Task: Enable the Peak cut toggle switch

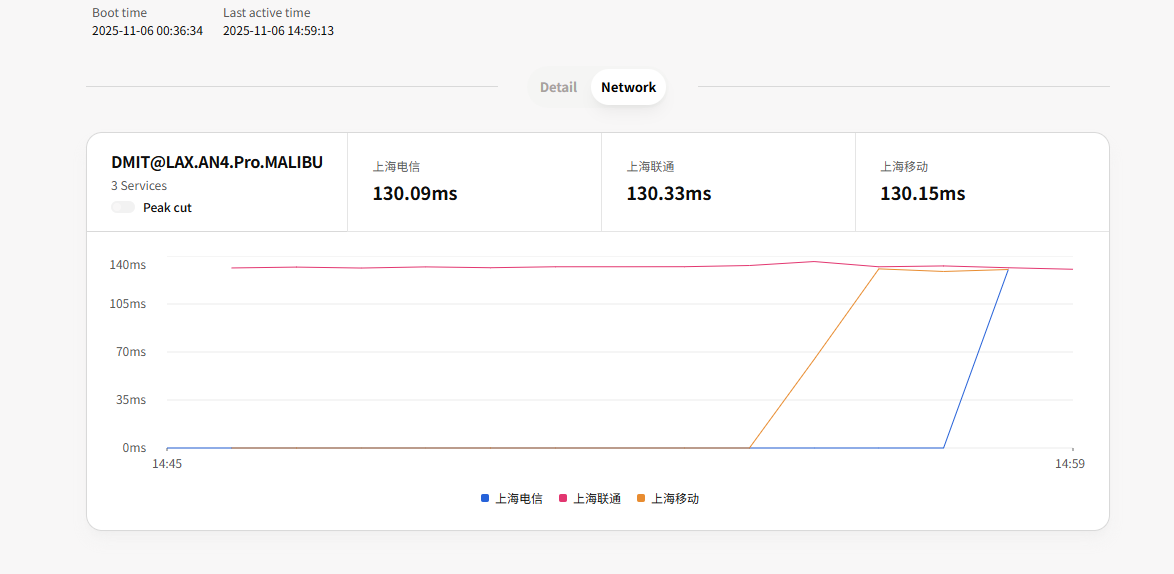Action: pos(123,208)
